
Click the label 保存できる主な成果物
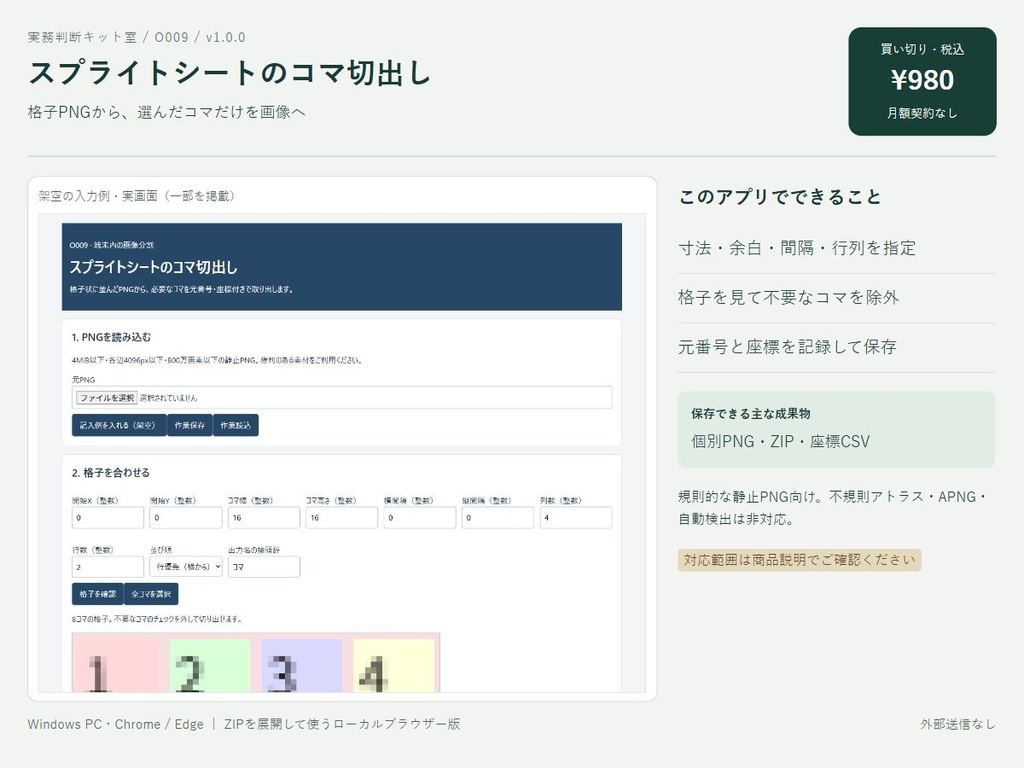tap(750, 413)
